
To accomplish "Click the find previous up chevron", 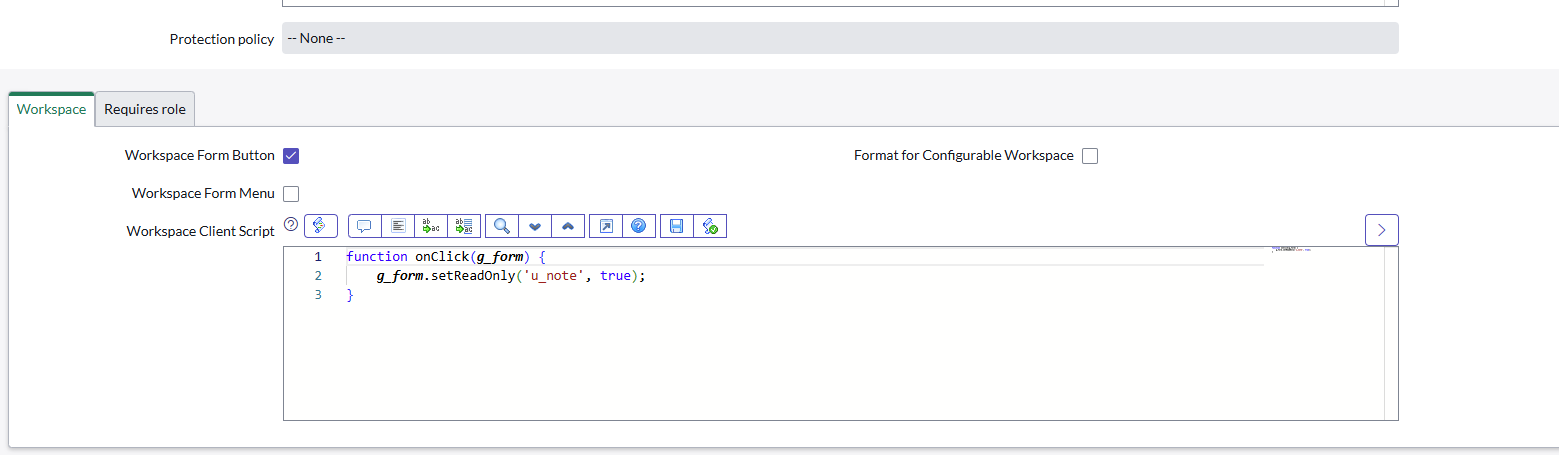I will [x=567, y=226].
